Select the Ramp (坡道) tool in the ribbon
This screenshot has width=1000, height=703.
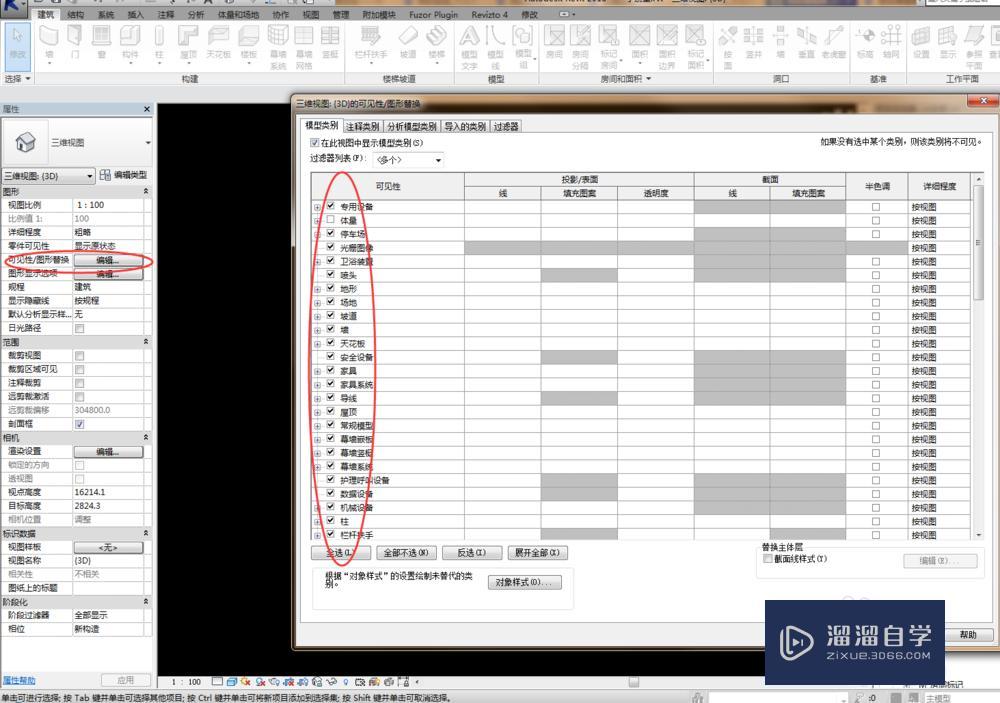(x=408, y=41)
